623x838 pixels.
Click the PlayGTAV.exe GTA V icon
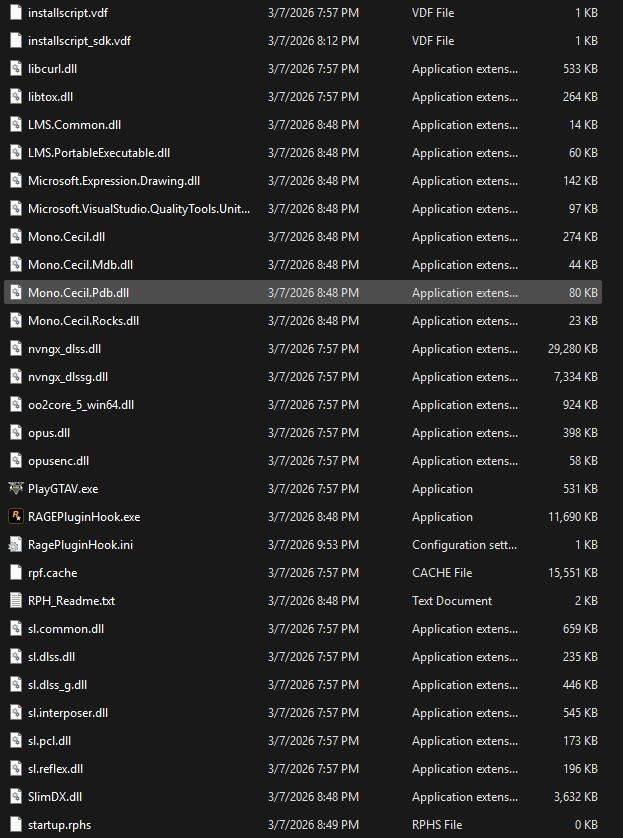(x=16, y=488)
